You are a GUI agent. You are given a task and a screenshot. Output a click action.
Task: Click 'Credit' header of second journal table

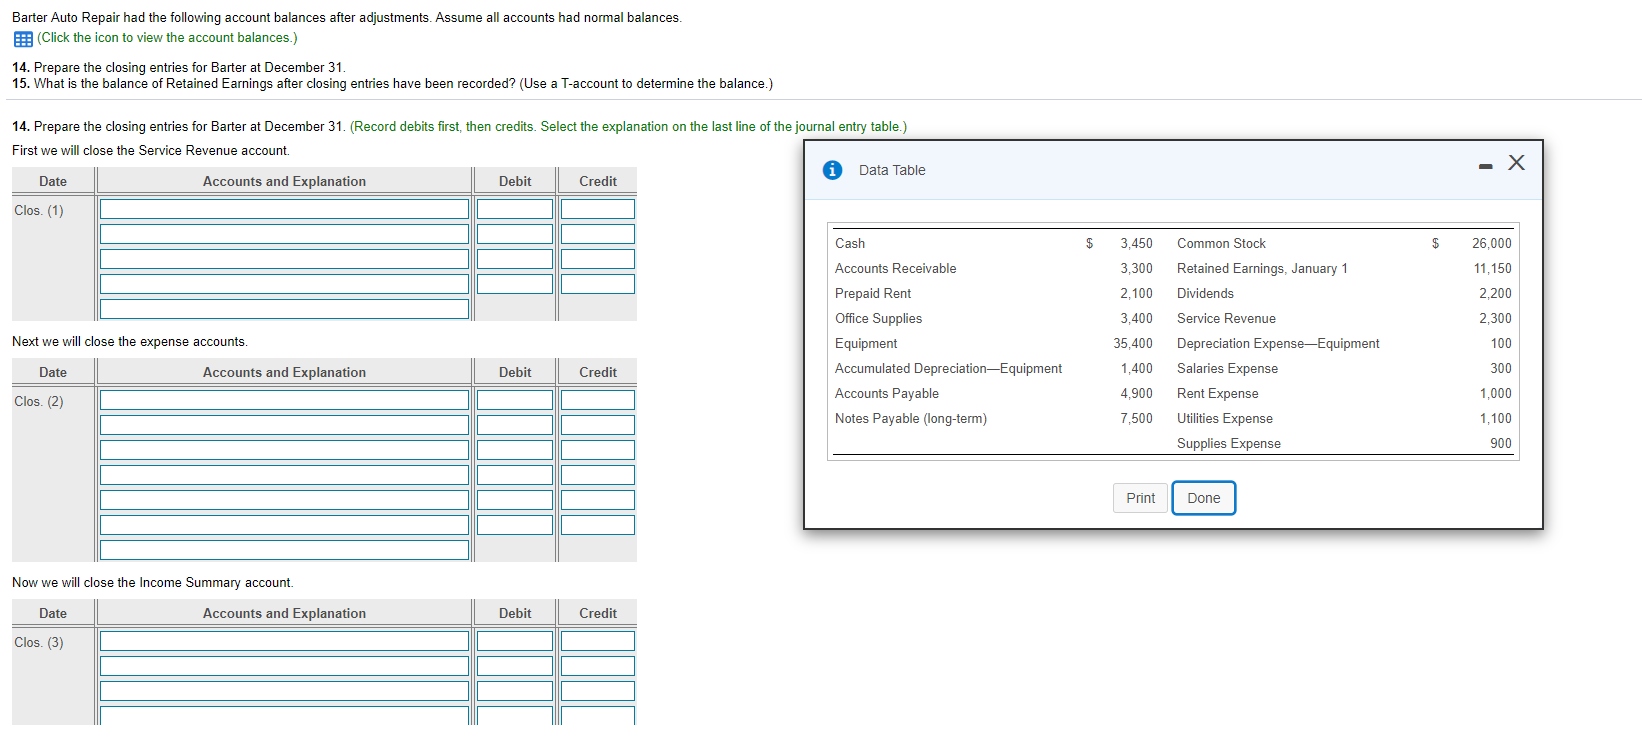[598, 372]
